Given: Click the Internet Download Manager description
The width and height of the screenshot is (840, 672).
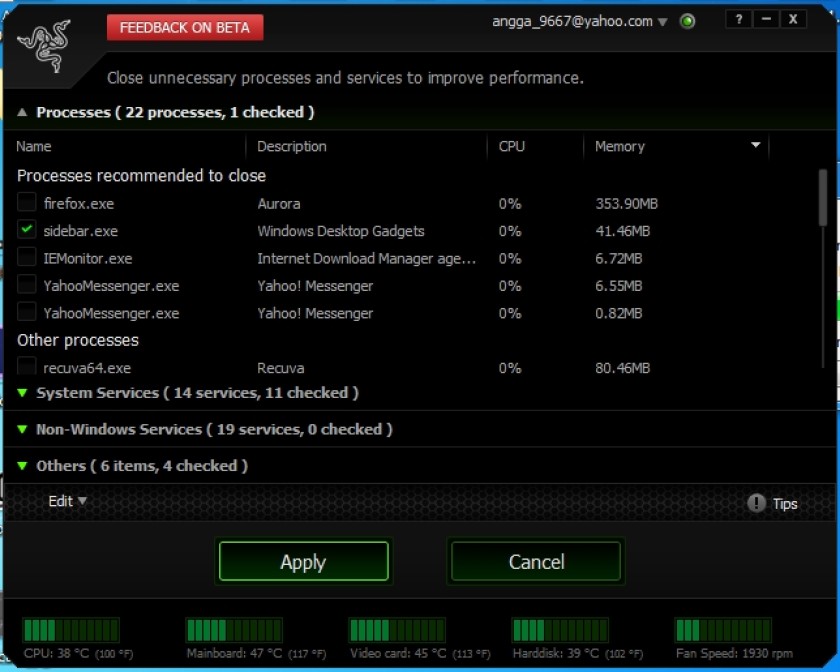Looking at the screenshot, I should (x=366, y=258).
